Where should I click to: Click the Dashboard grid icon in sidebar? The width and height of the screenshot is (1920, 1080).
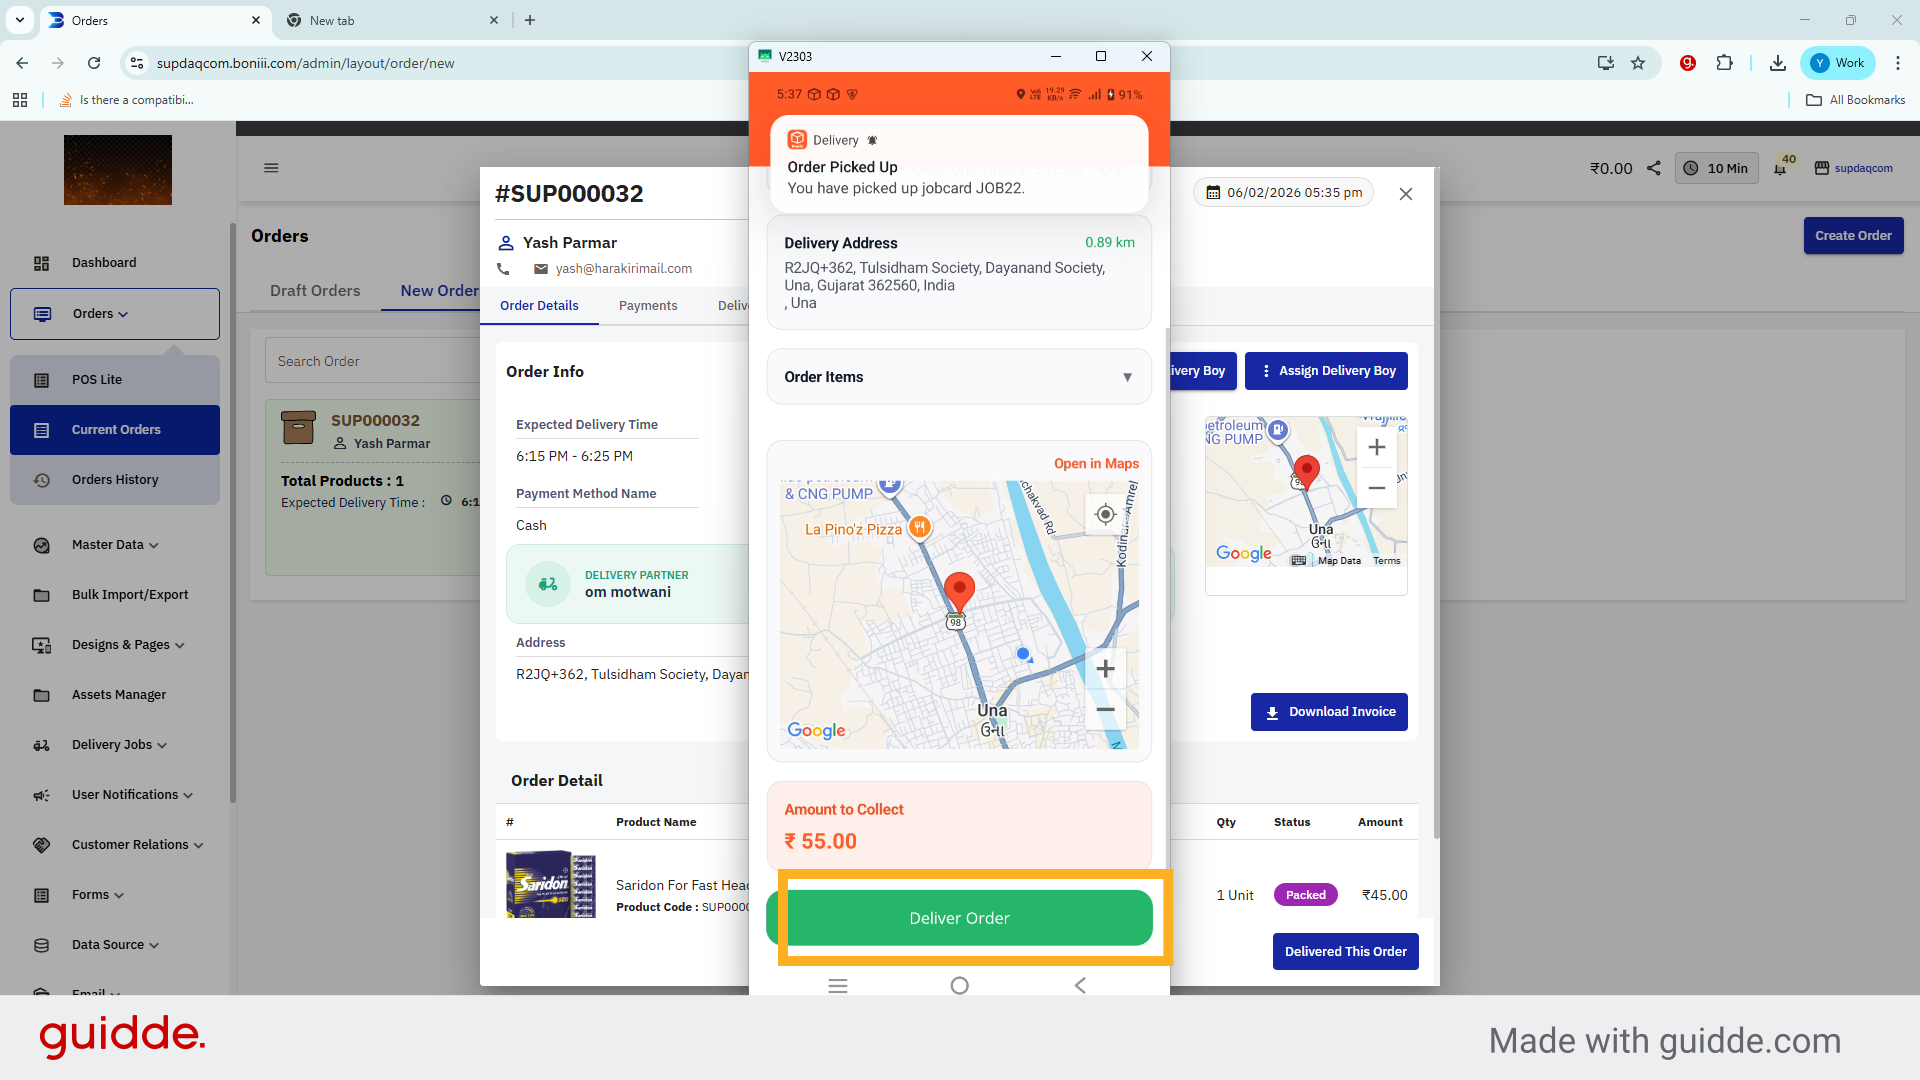pyautogui.click(x=41, y=263)
